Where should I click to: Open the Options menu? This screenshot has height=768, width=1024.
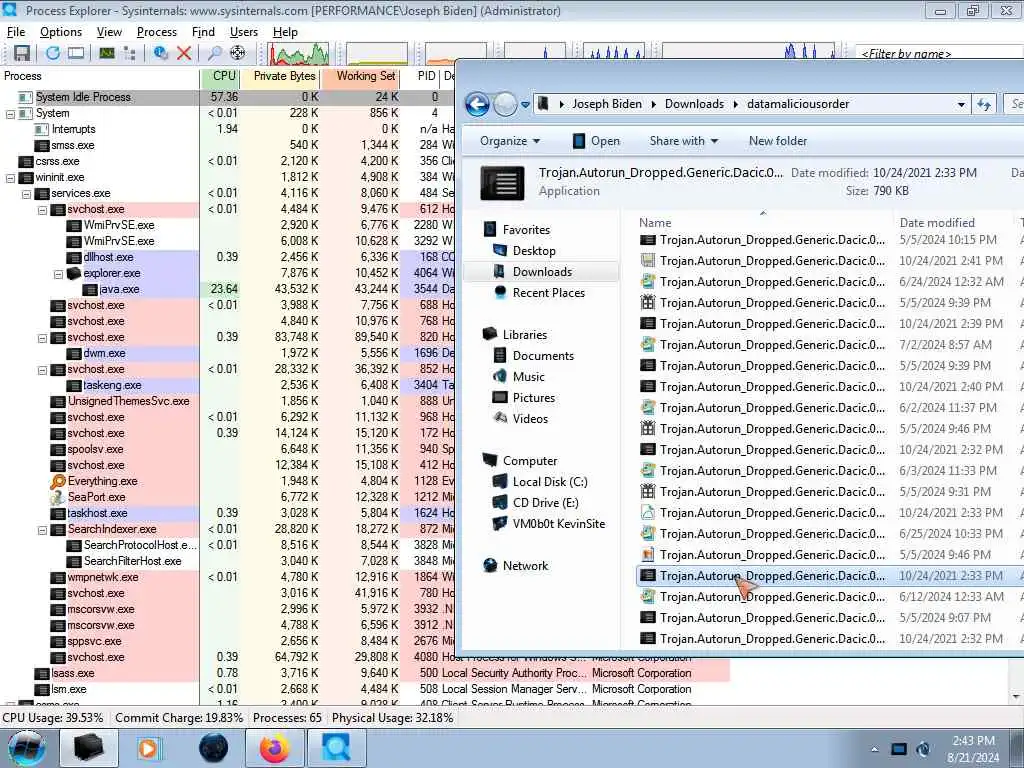pos(61,32)
